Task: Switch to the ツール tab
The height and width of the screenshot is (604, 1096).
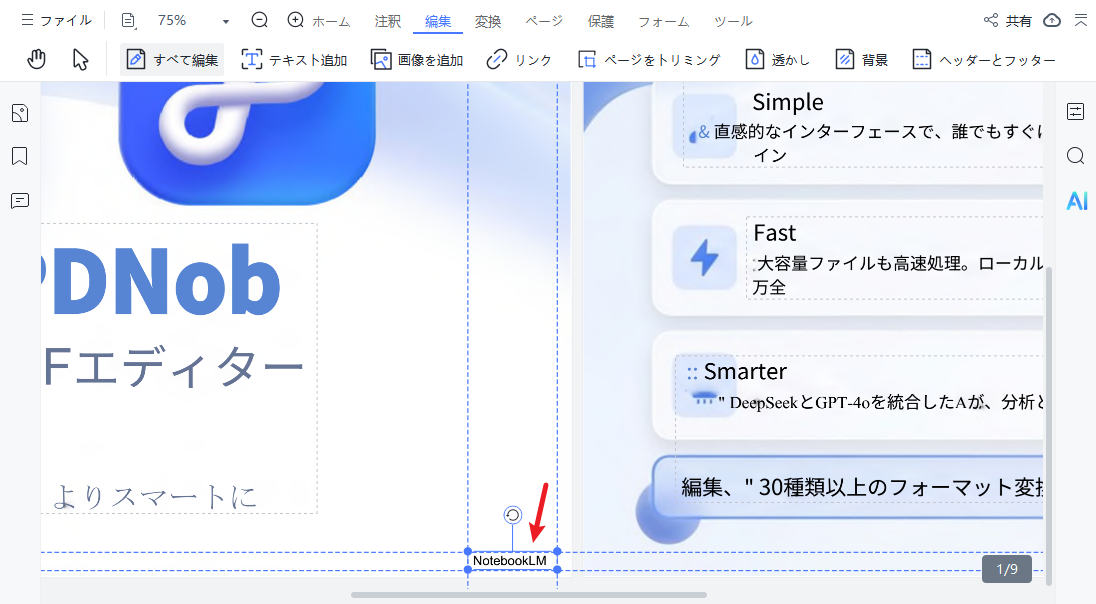Action: [x=733, y=20]
